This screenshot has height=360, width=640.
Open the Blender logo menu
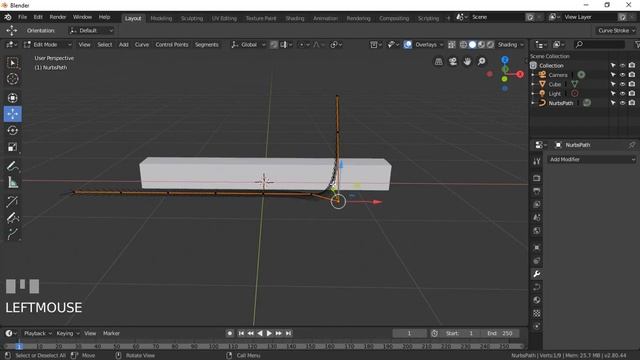point(8,17)
